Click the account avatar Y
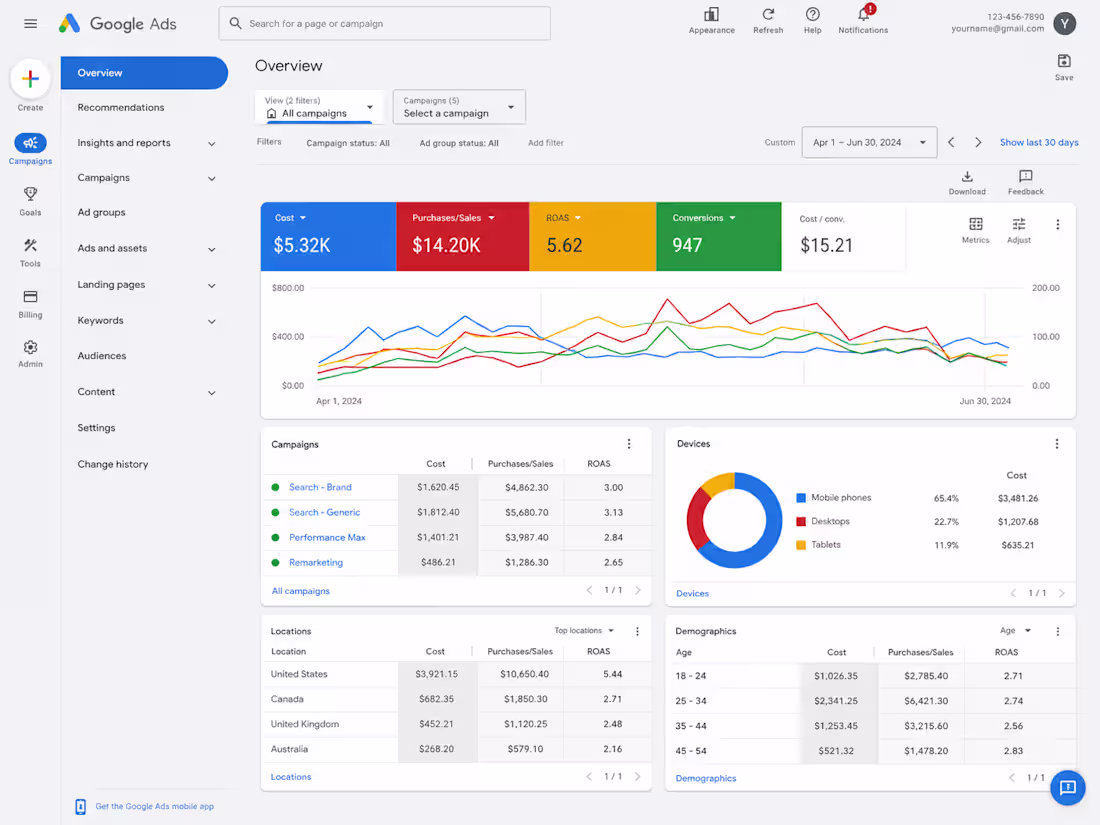The image size is (1100, 825). click(1064, 24)
